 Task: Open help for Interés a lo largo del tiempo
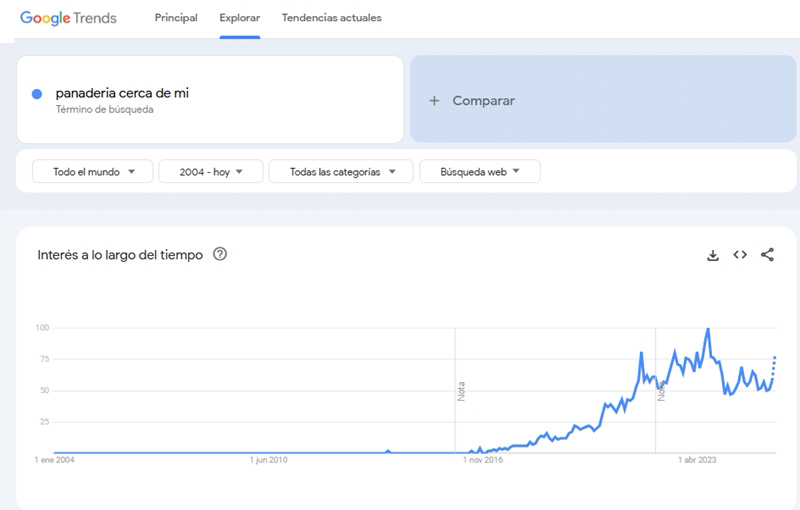point(220,255)
